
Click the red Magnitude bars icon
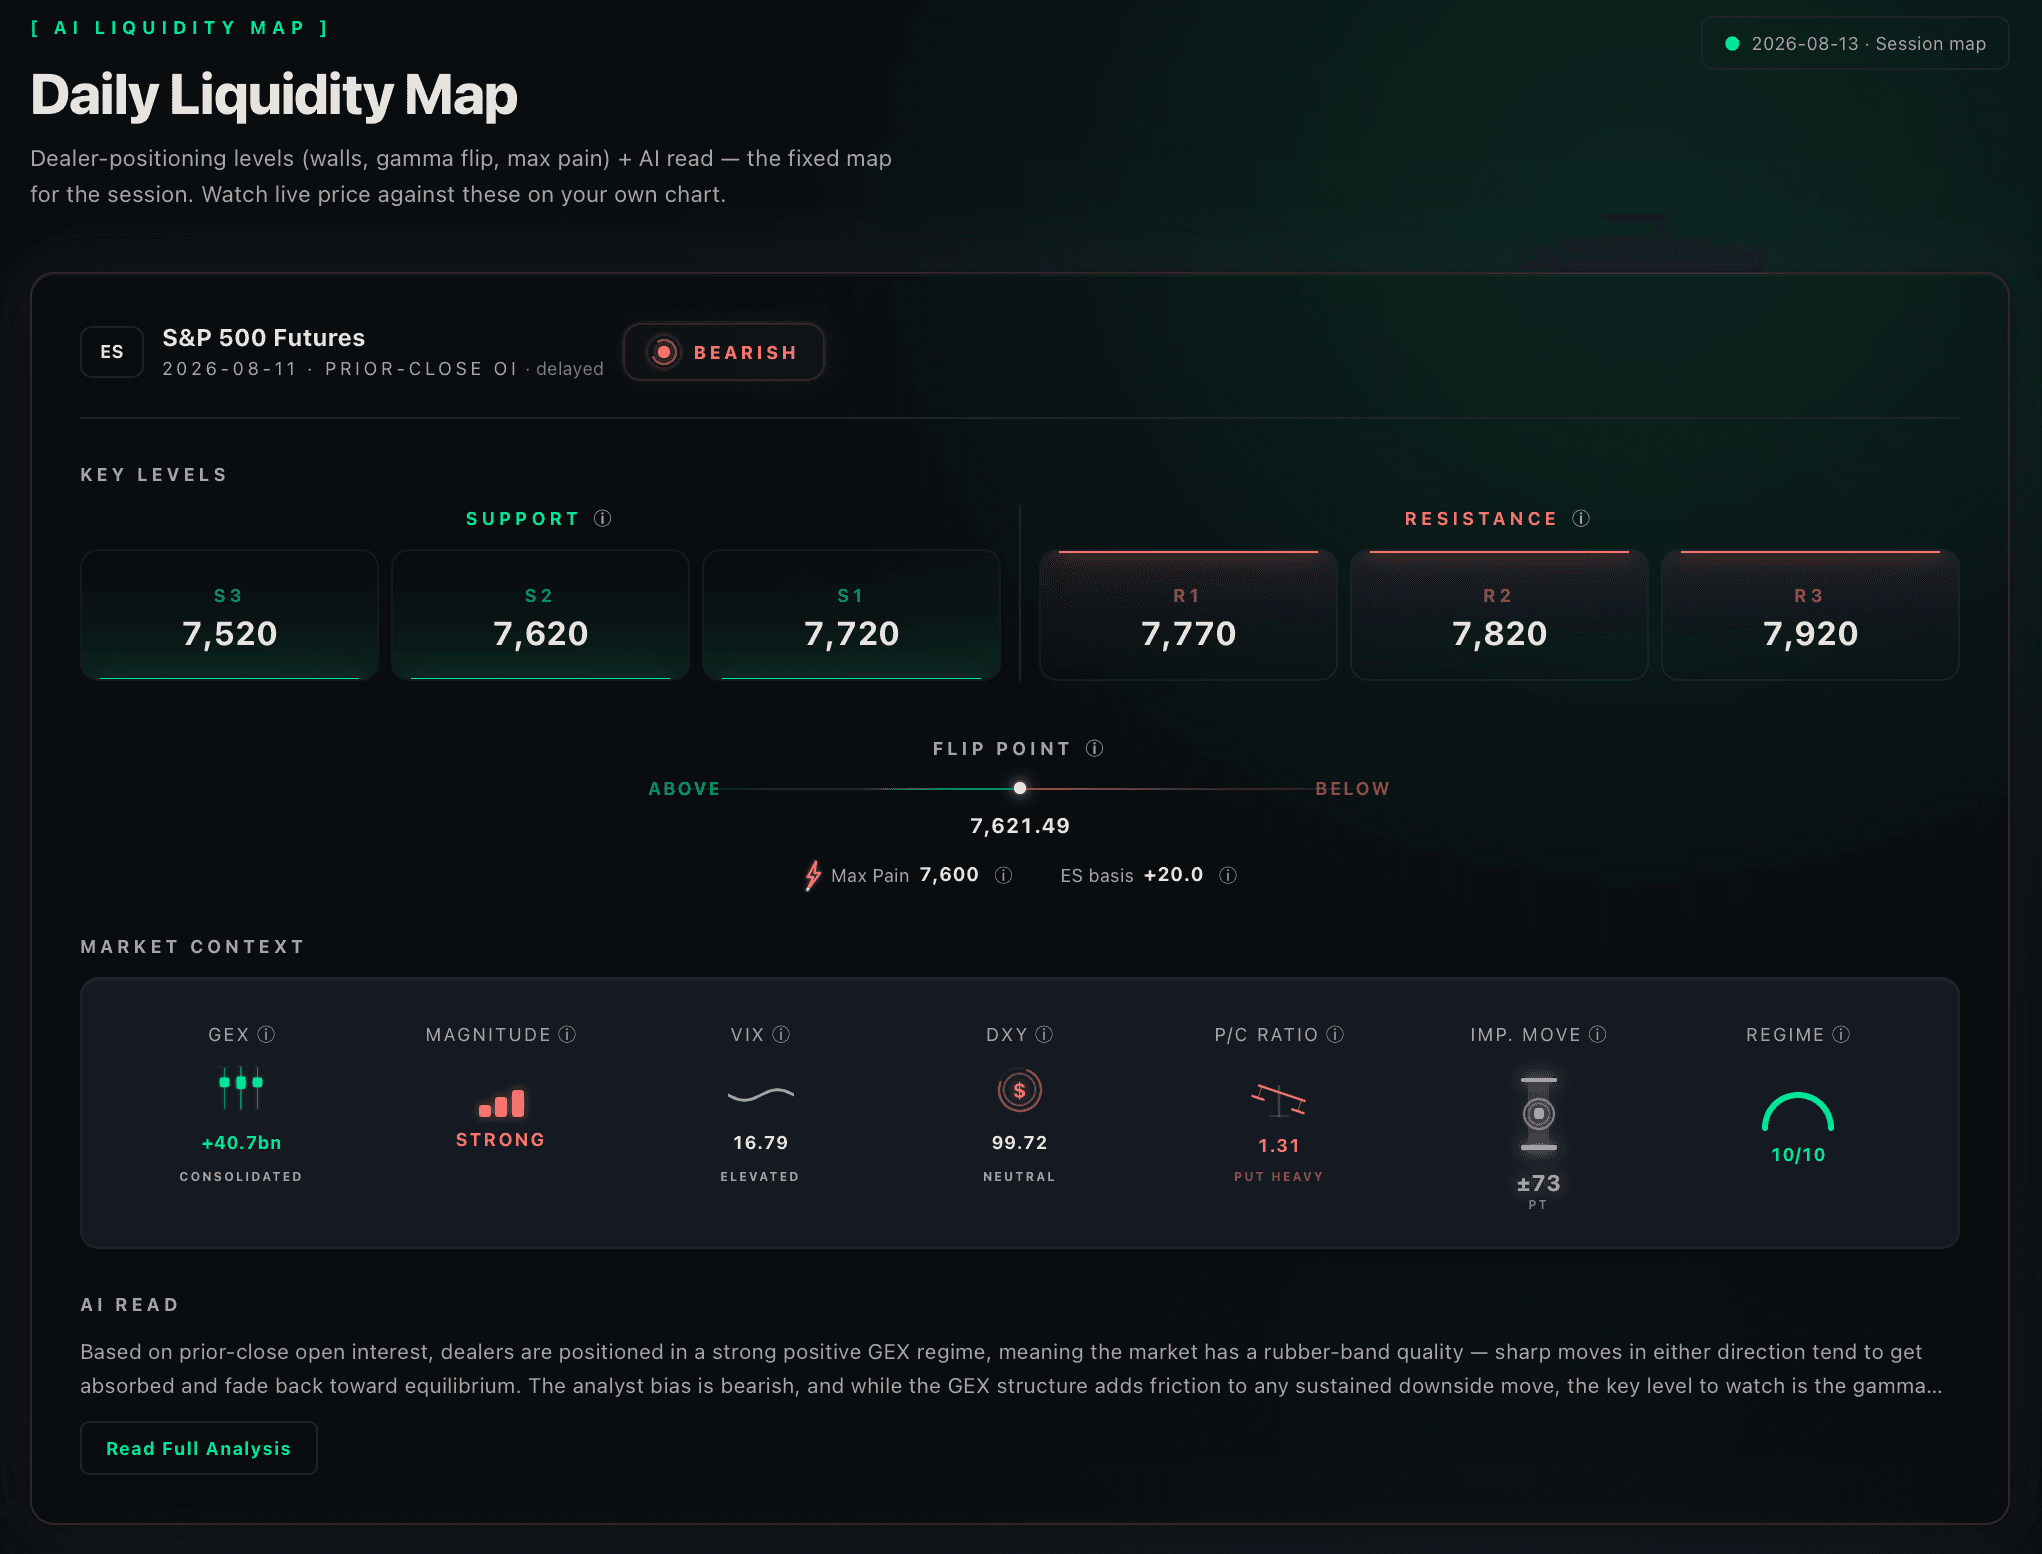pyautogui.click(x=501, y=1103)
